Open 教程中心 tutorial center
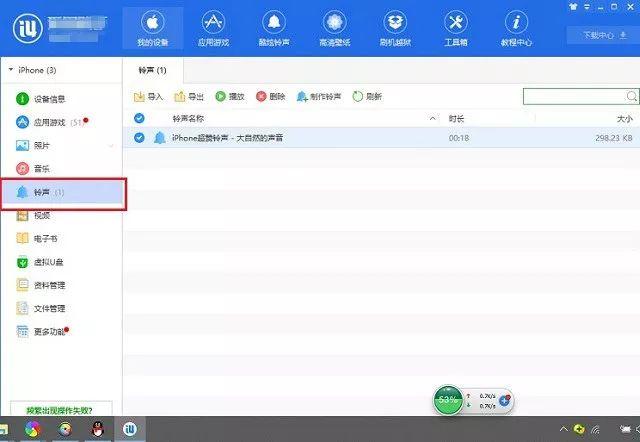Screen dimensions: 640x442 pyautogui.click(x=516, y=29)
